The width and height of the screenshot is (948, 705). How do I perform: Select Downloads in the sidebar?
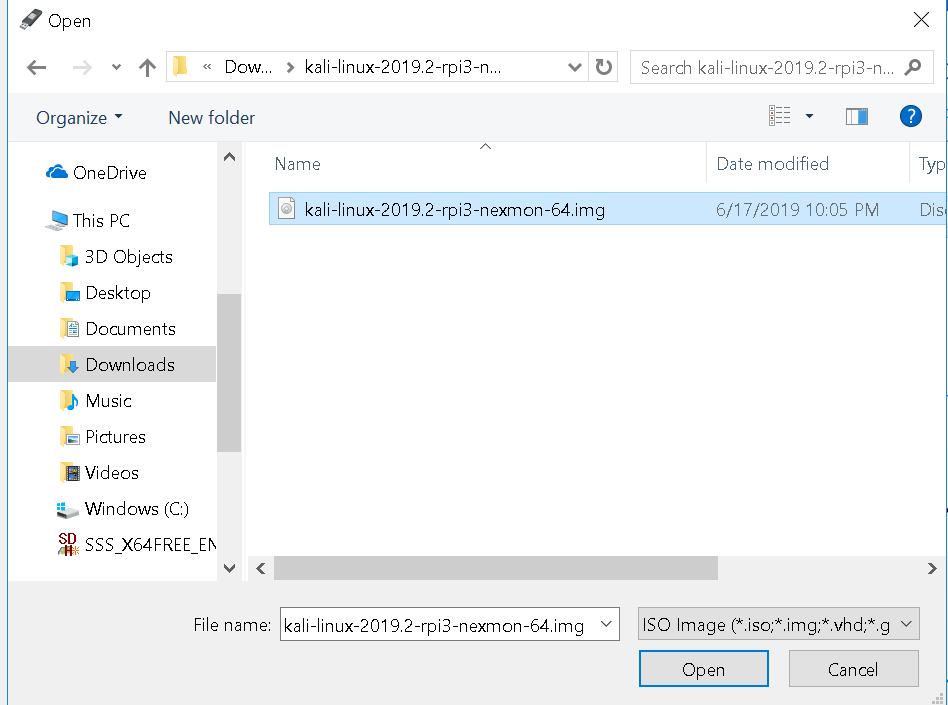pyautogui.click(x=112, y=364)
